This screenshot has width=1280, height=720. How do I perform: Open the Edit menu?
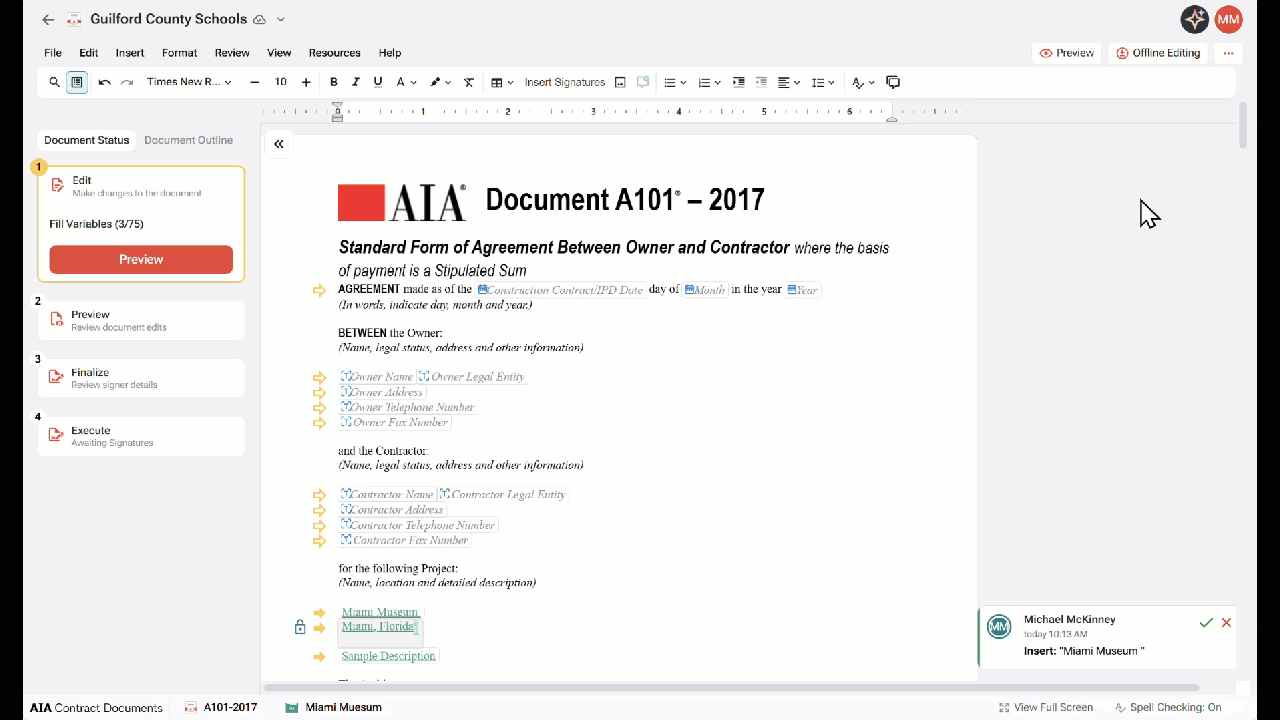coord(89,53)
